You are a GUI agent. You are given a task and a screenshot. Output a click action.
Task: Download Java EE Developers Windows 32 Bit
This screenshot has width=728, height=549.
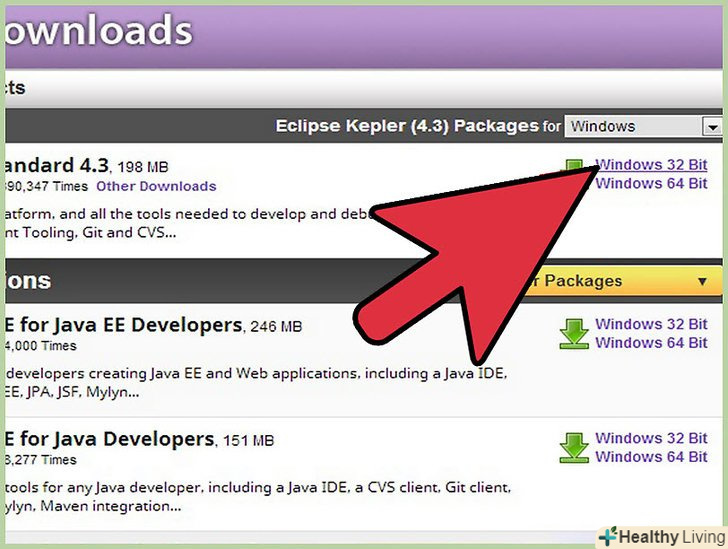click(x=651, y=324)
